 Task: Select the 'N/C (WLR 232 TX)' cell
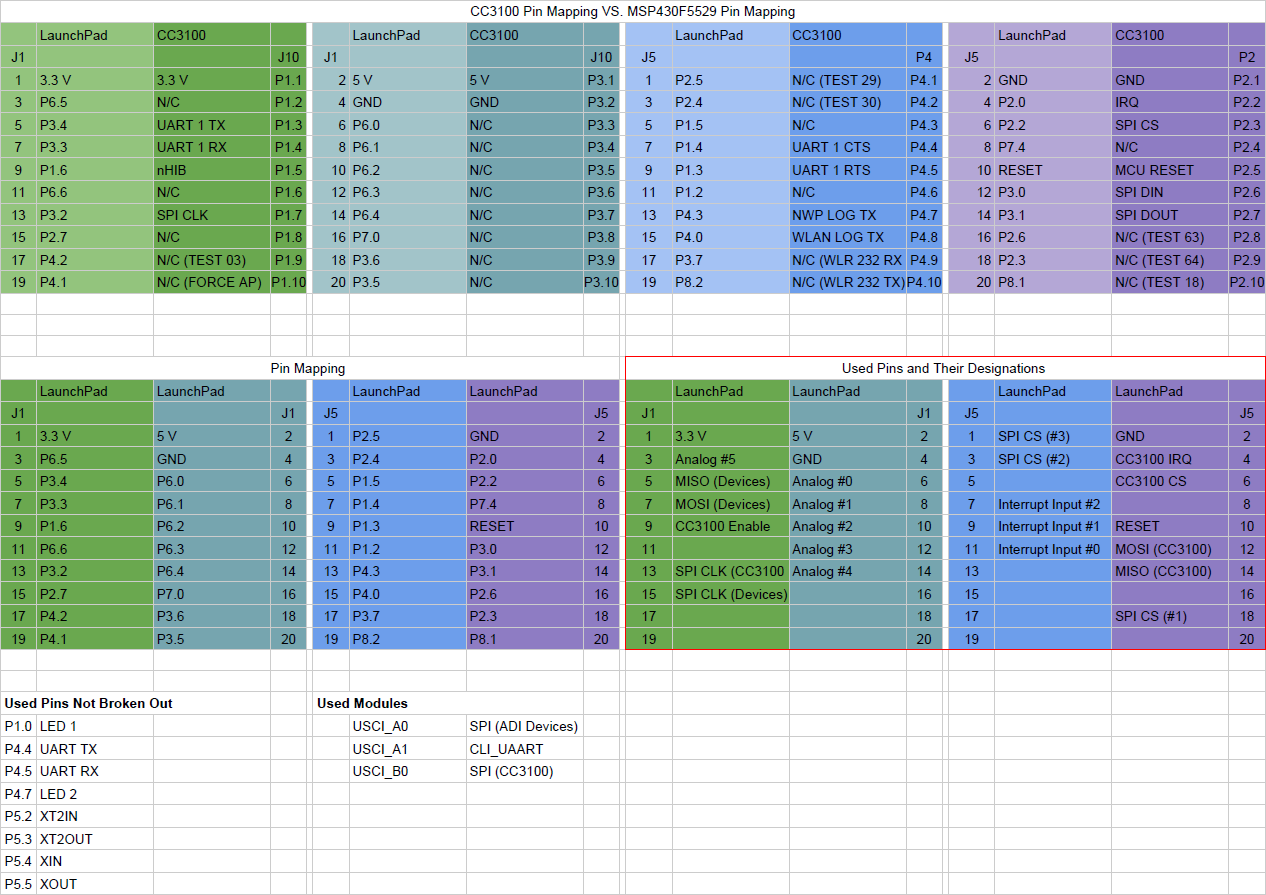click(848, 282)
